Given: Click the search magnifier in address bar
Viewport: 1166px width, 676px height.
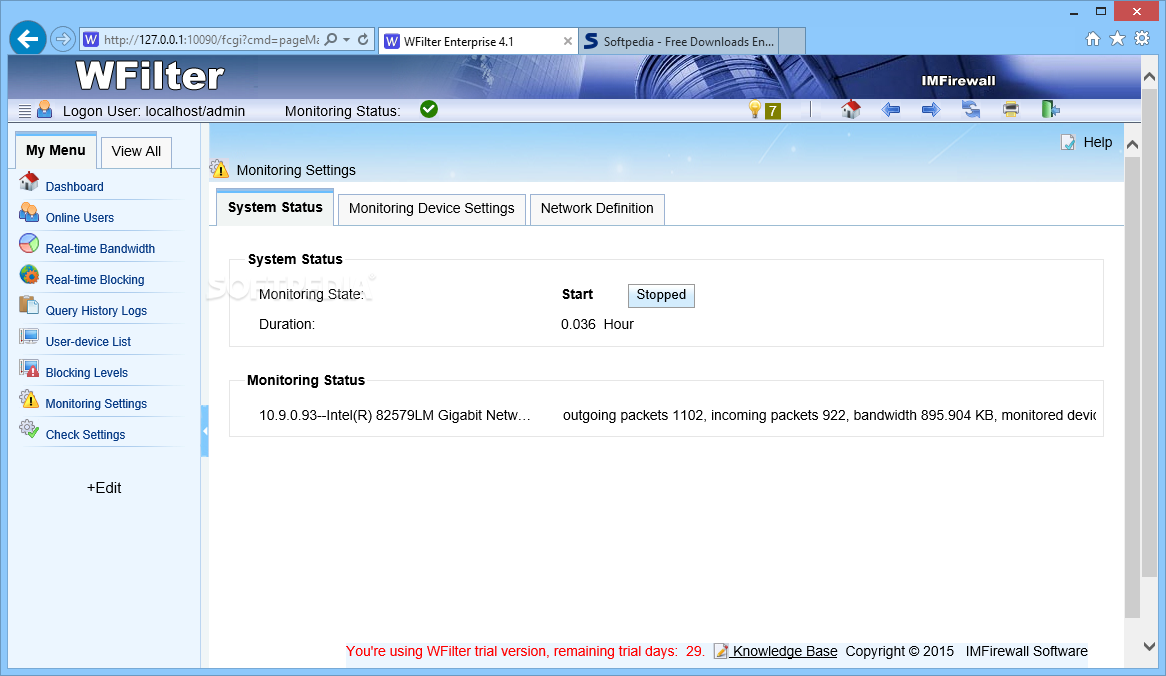Looking at the screenshot, I should tap(331, 39).
